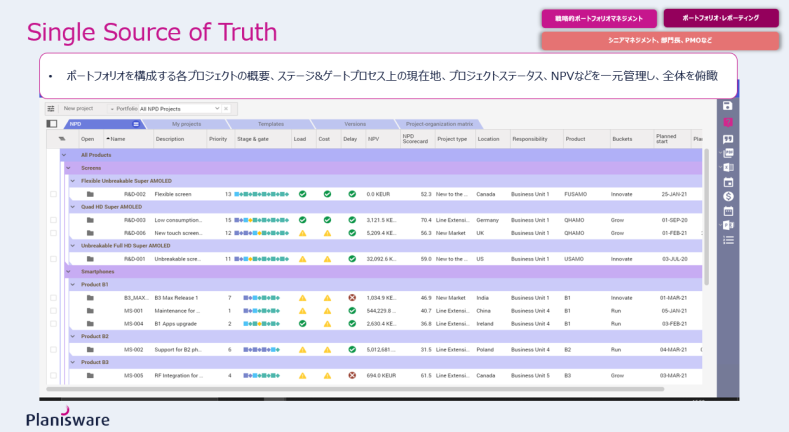789x432 pixels.
Task: Click the filter settings icon beside New project
Action: (51, 108)
